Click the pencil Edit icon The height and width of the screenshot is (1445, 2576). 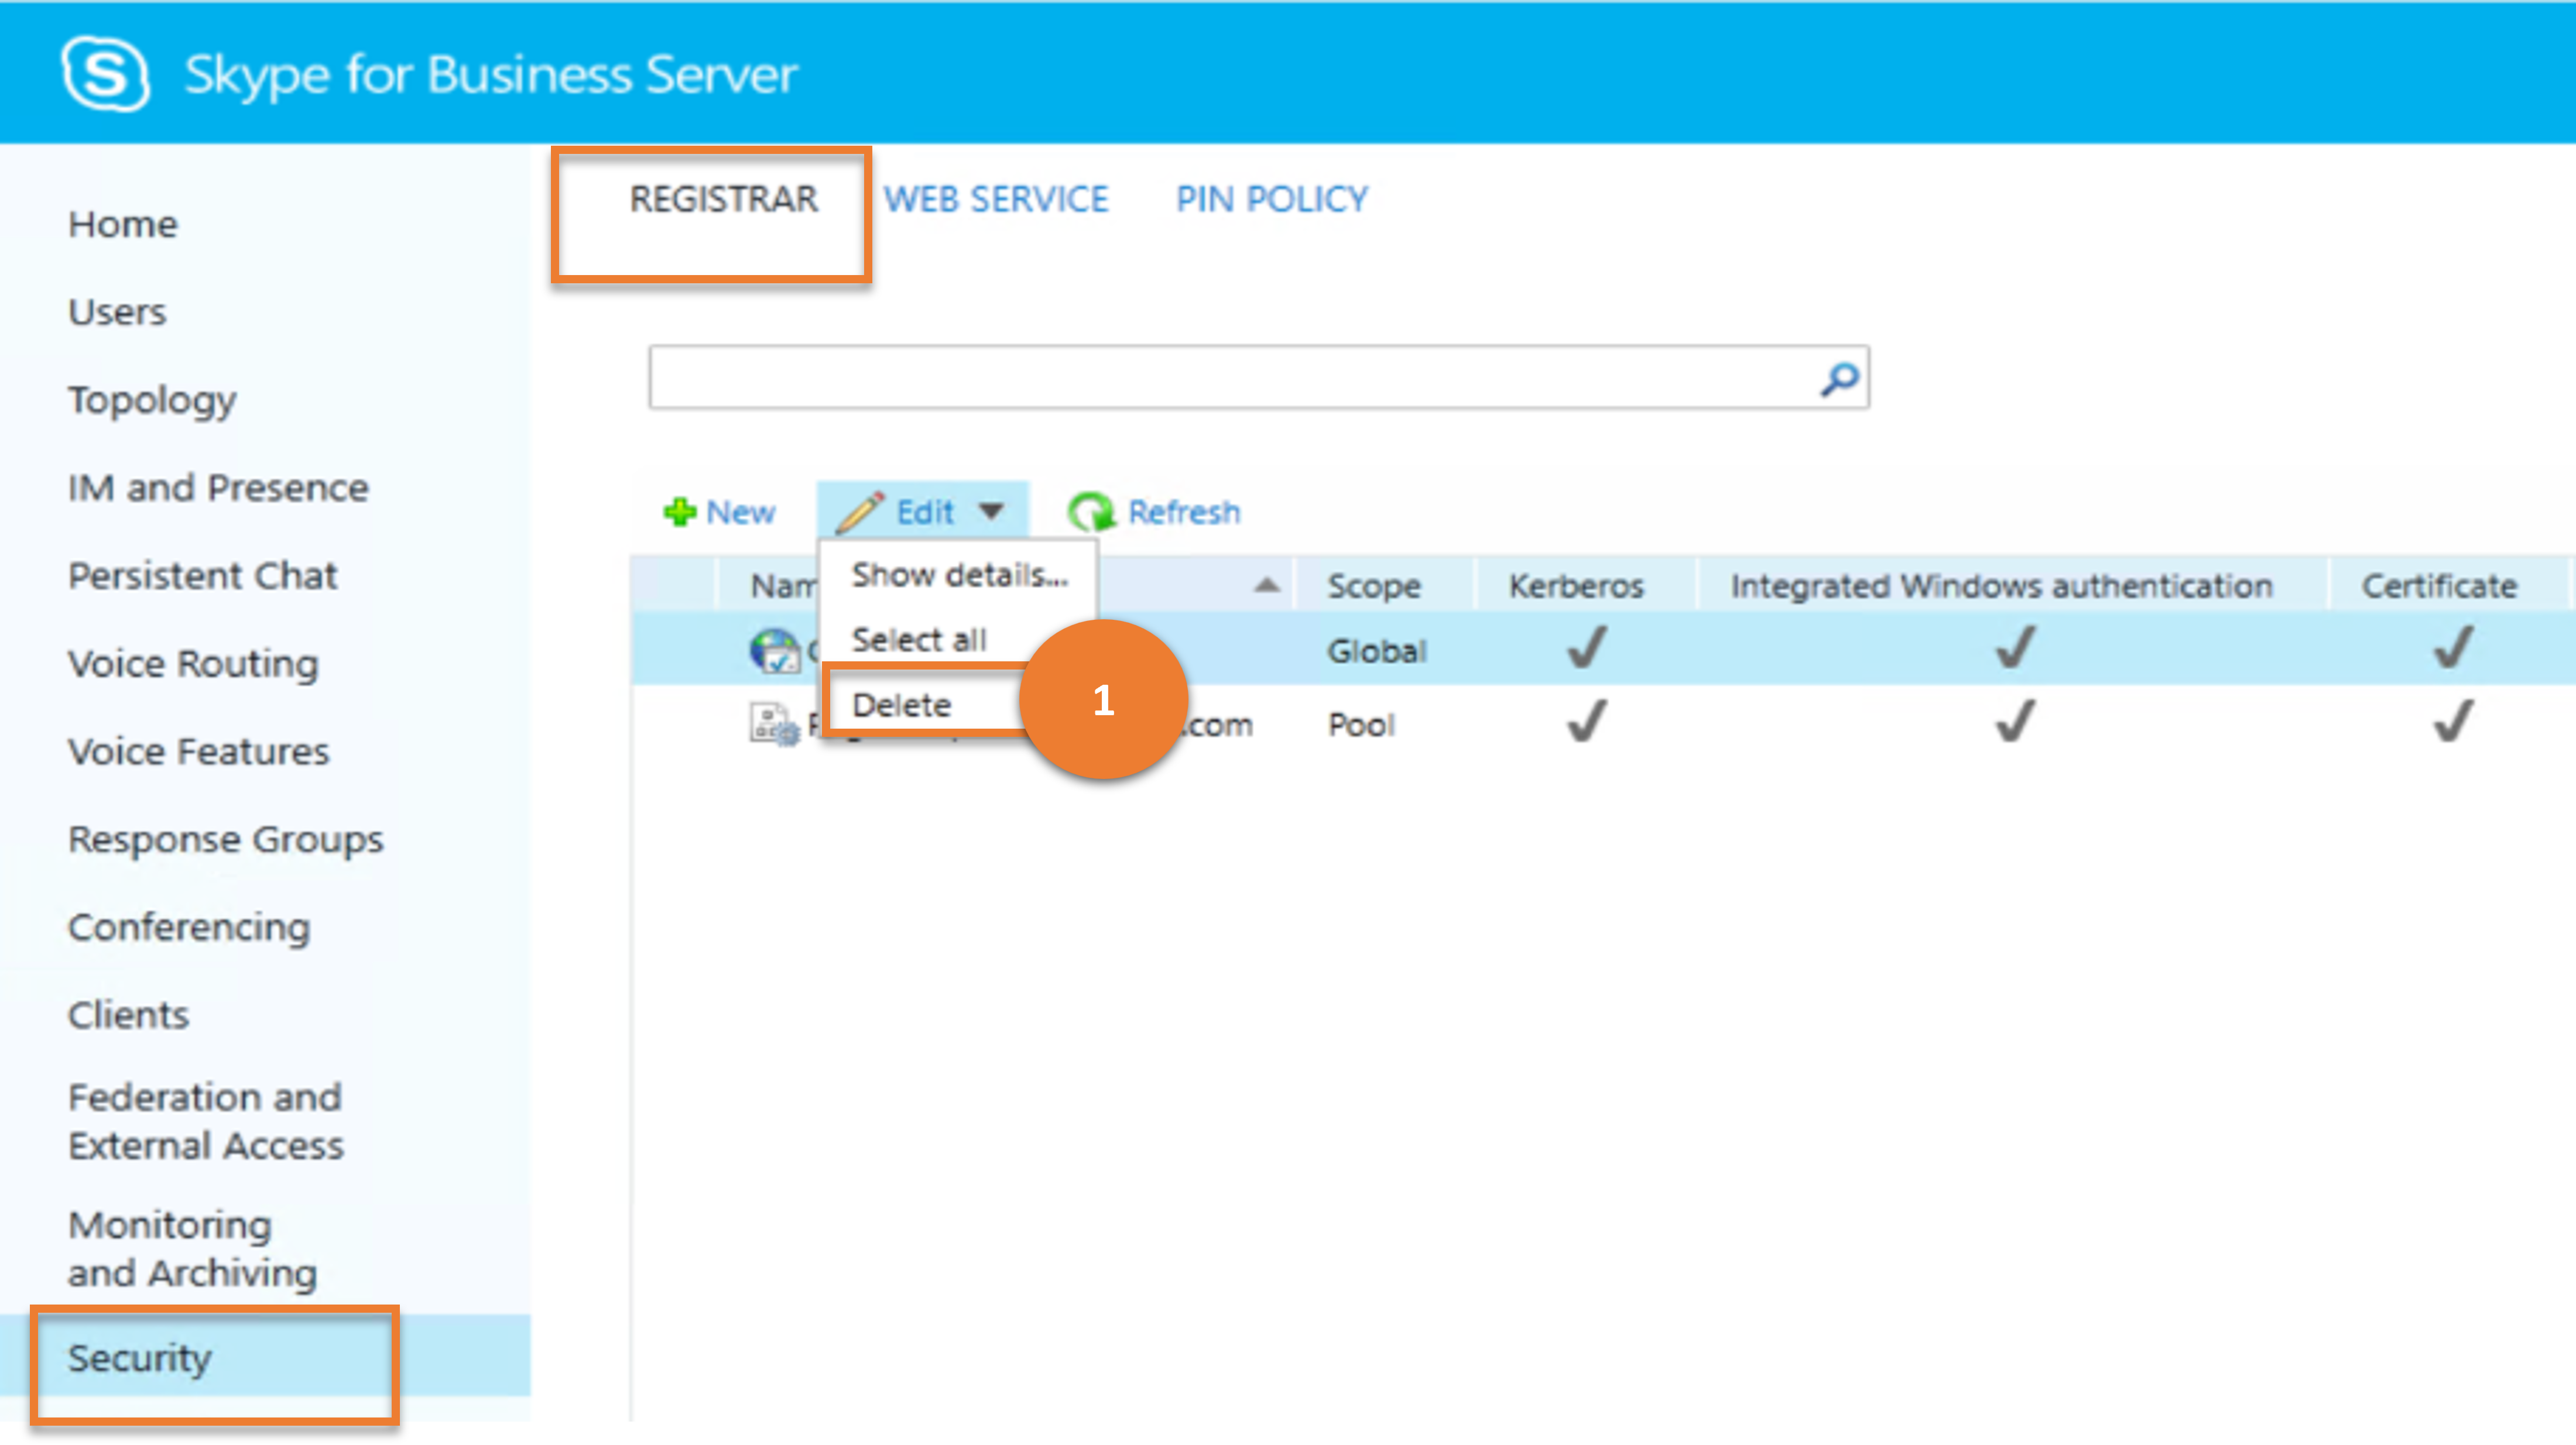(x=860, y=512)
